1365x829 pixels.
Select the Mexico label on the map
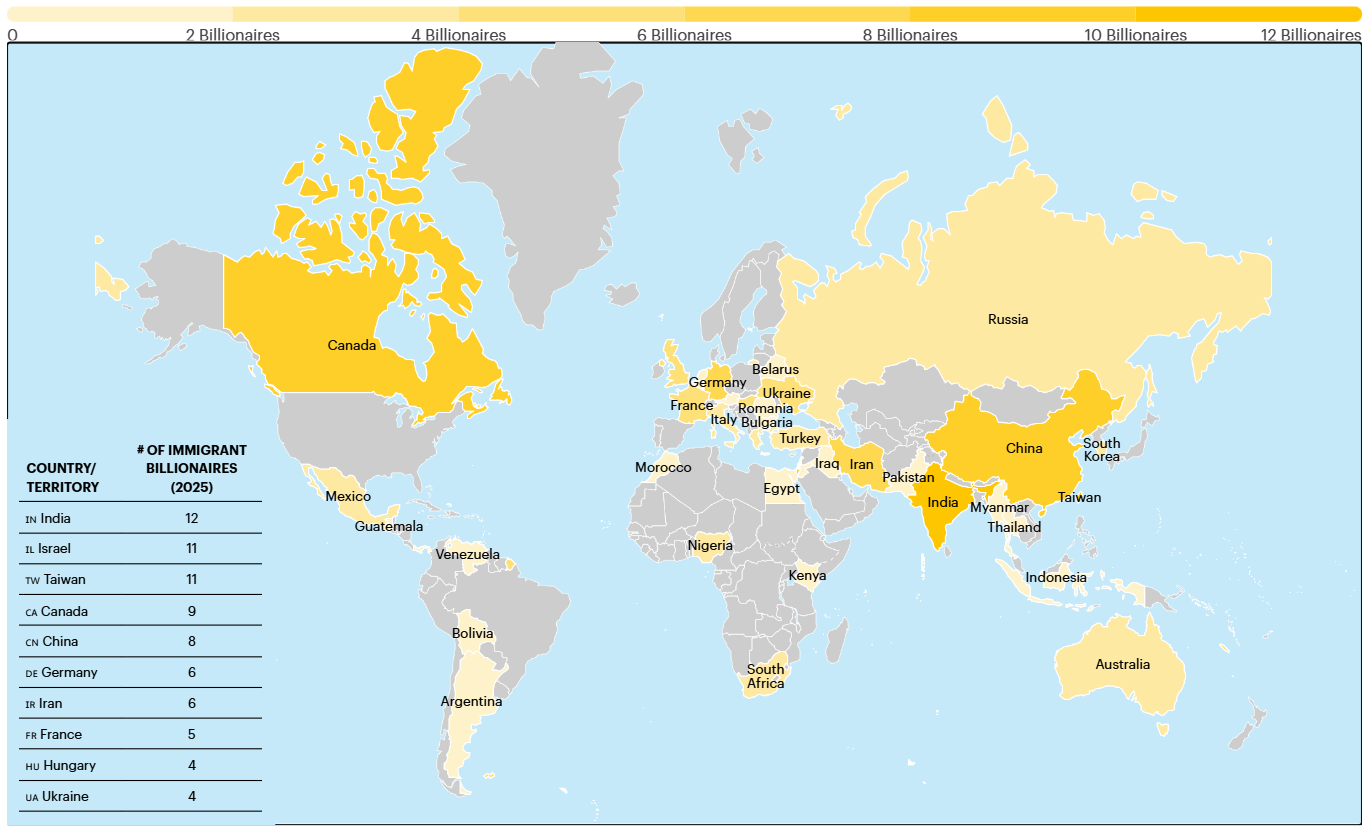(x=348, y=497)
